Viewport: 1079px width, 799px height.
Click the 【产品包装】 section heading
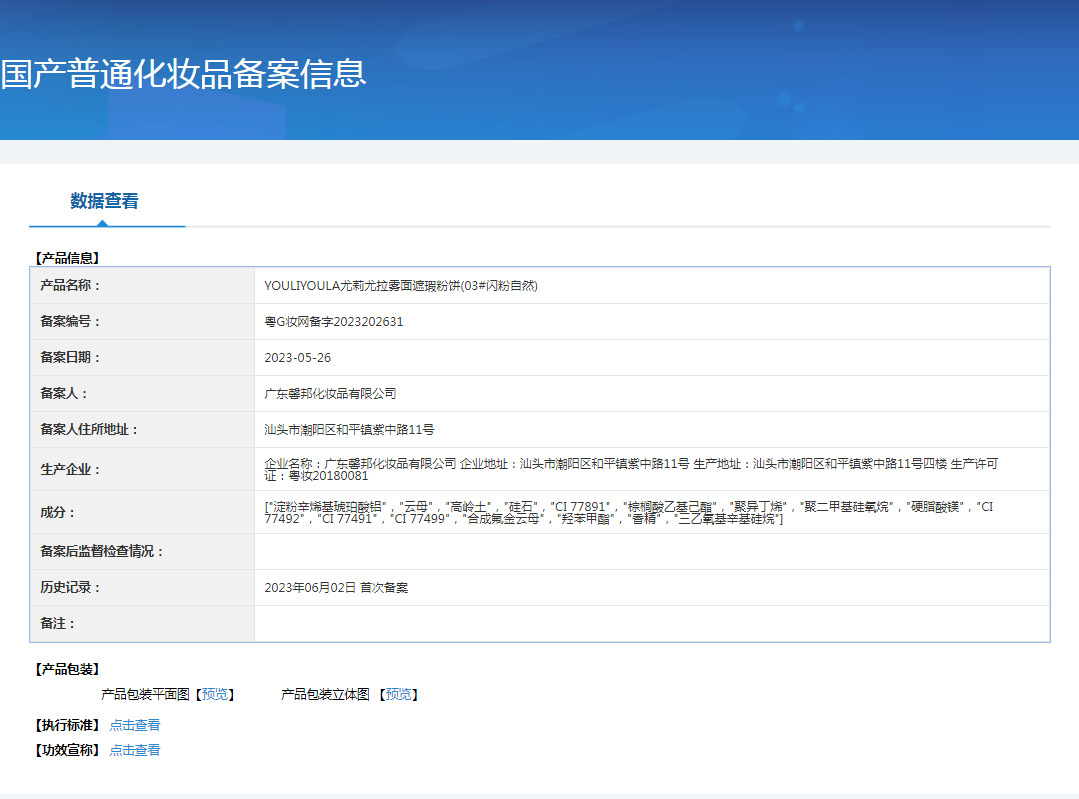tap(67, 669)
